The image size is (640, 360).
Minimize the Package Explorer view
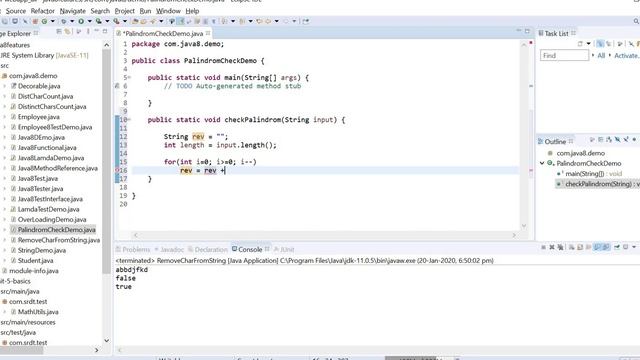click(x=97, y=31)
